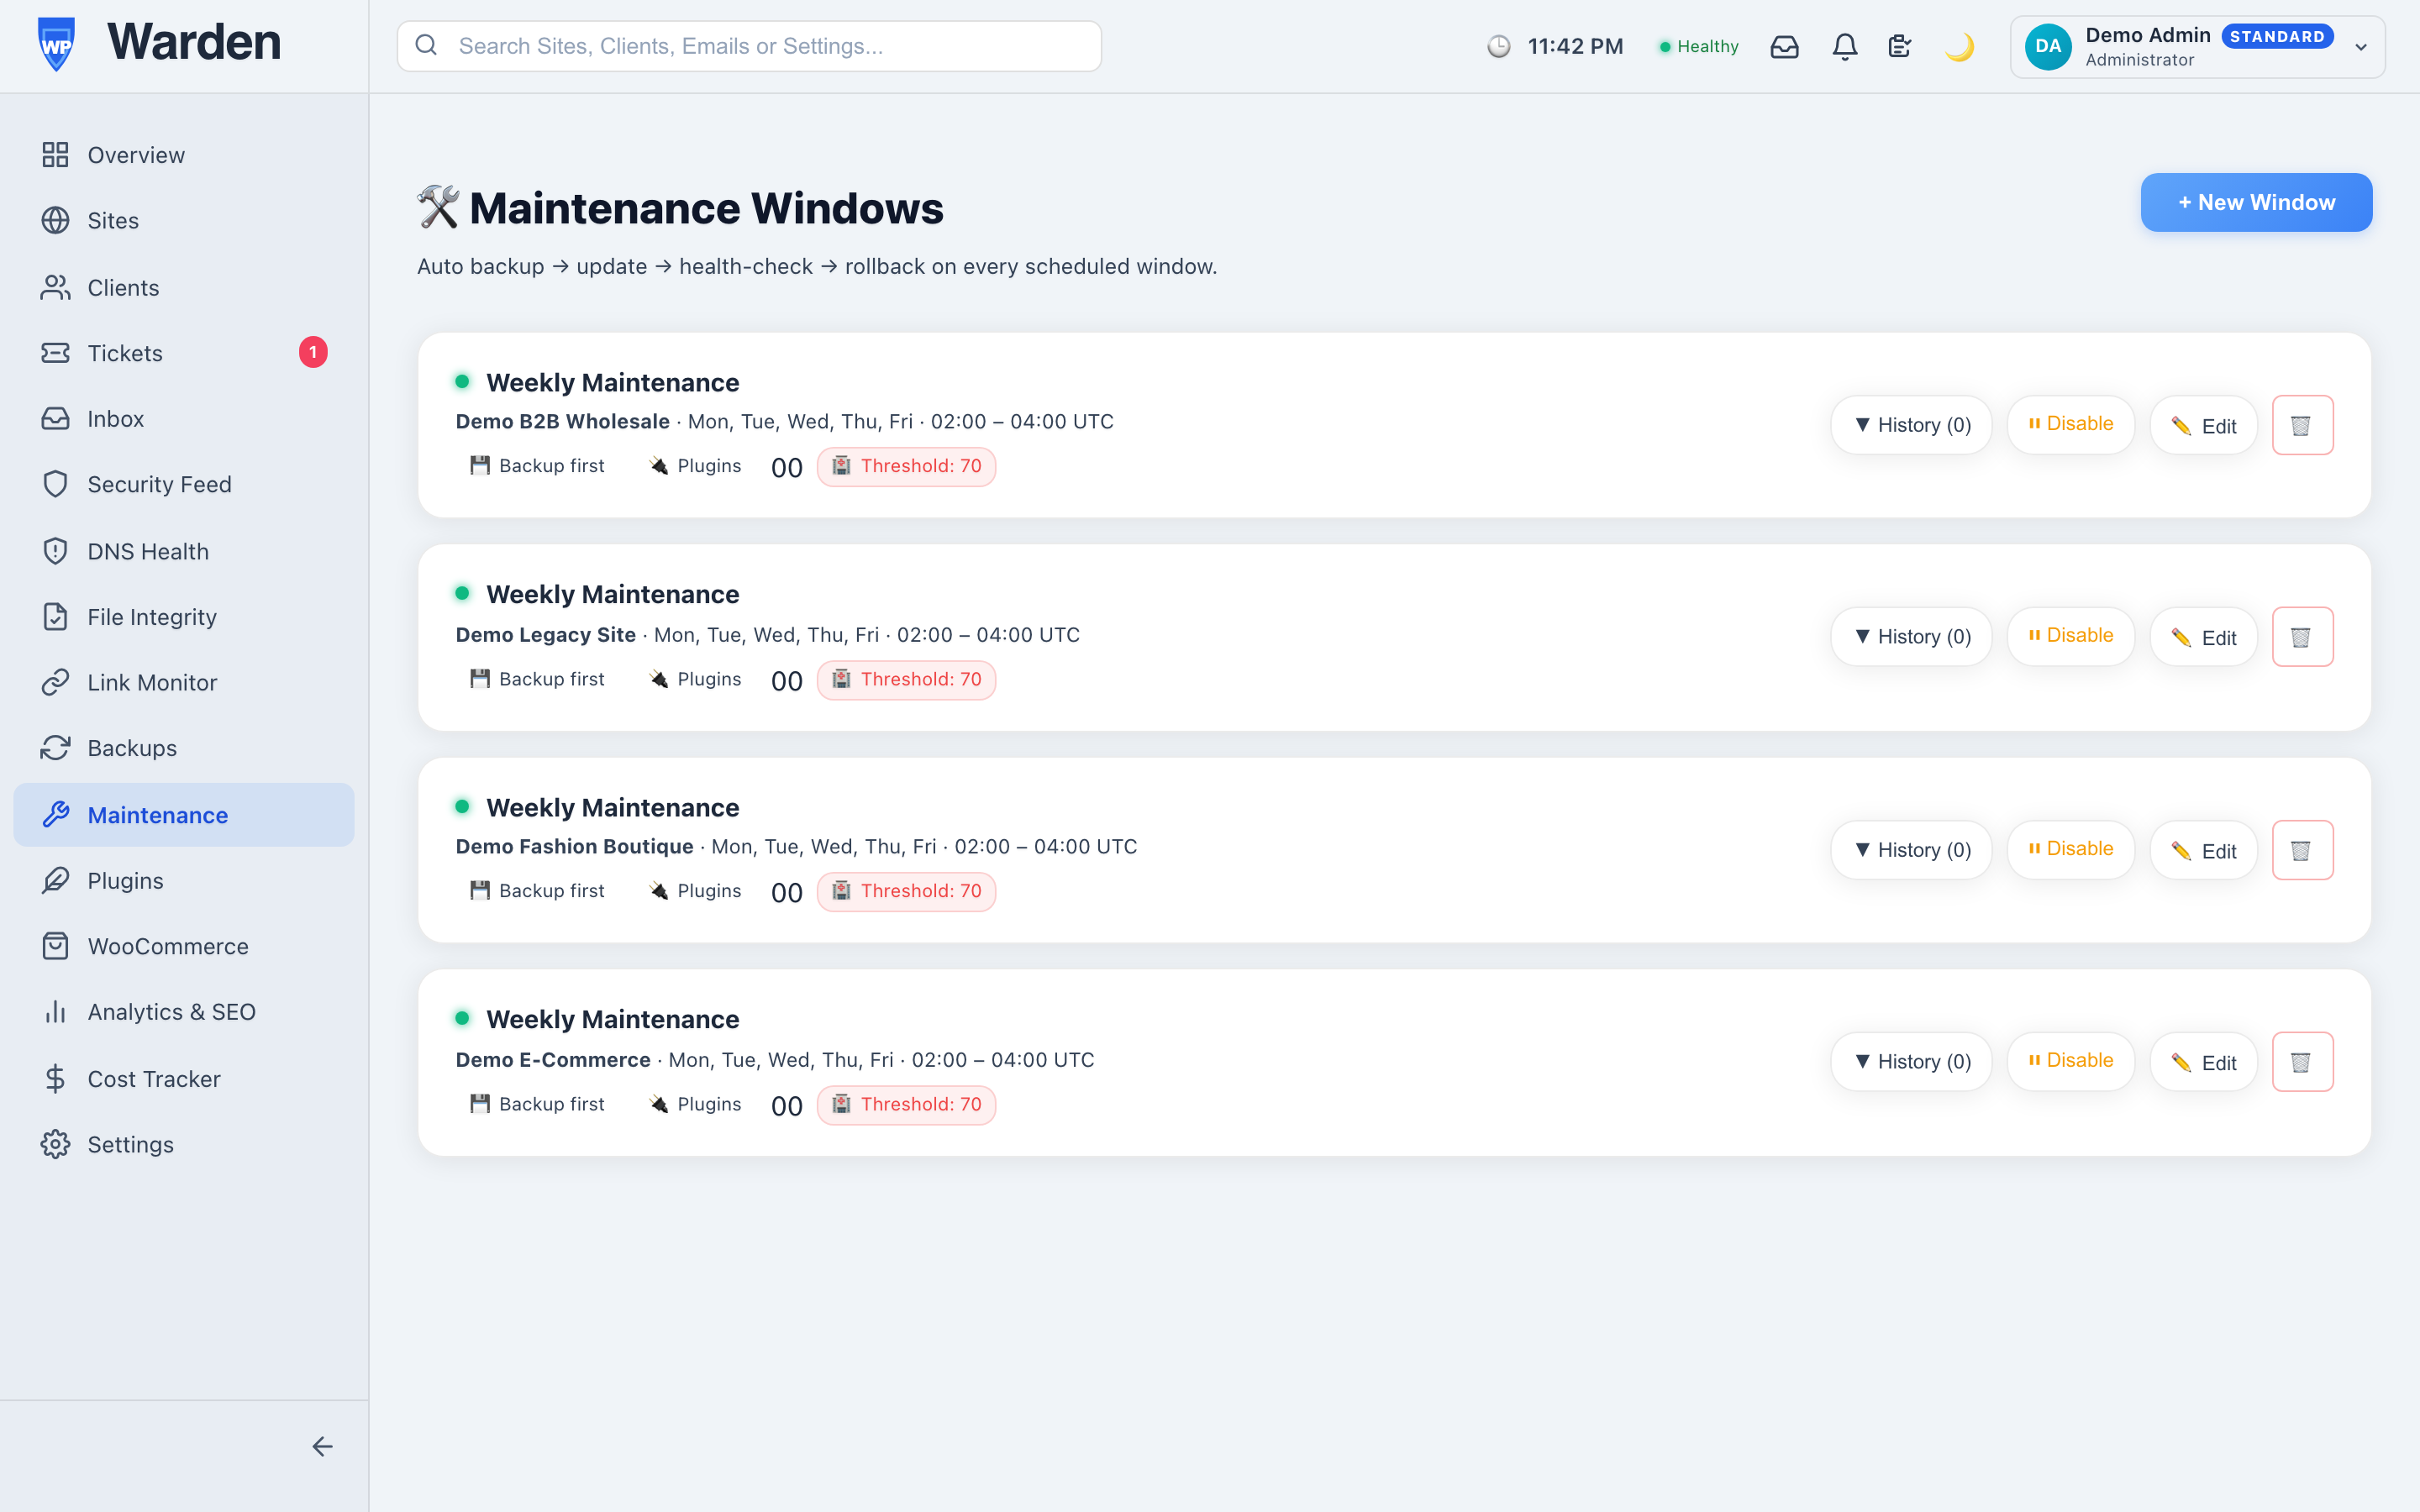The width and height of the screenshot is (2420, 1512).
Task: Click the Demo Legacy Site name
Action: point(546,634)
